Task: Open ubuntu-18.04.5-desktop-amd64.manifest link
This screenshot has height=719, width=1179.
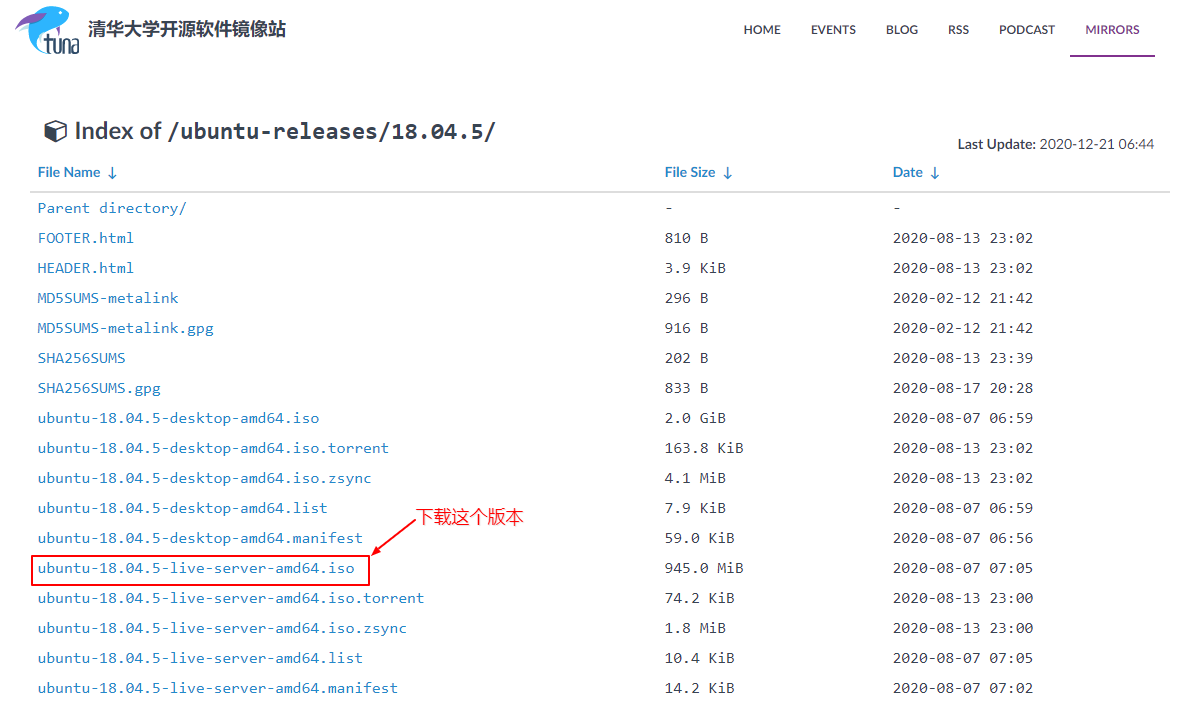Action: coord(200,538)
